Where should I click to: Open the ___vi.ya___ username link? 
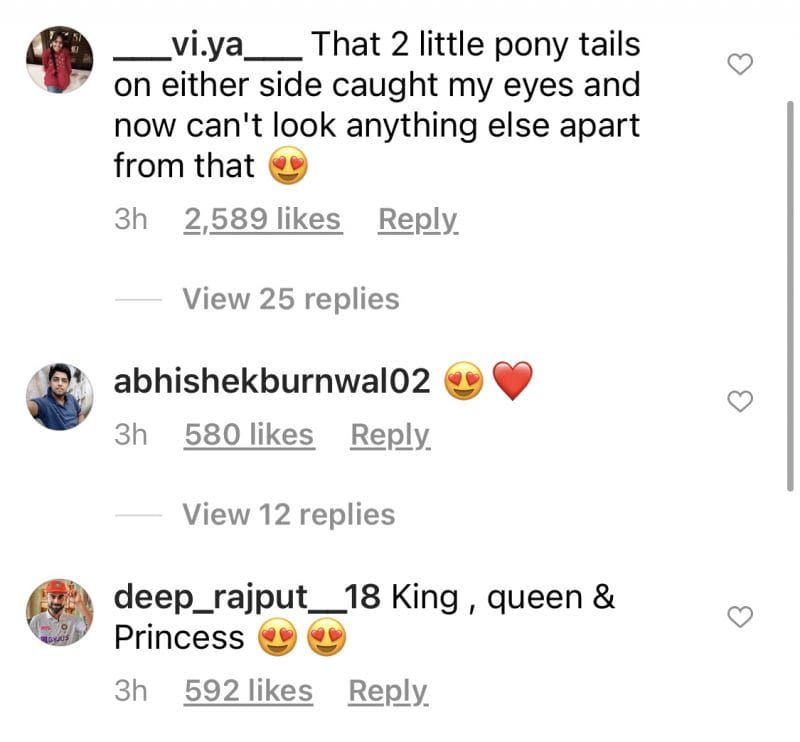[208, 45]
